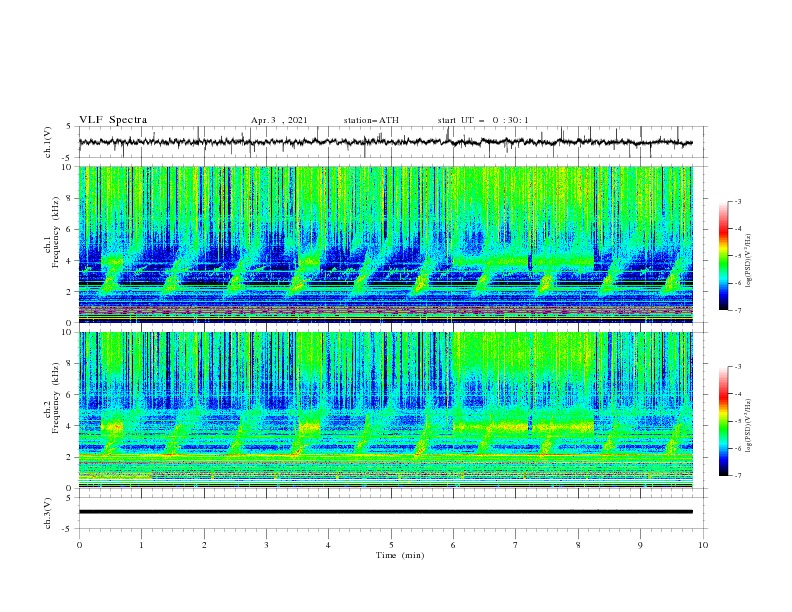This screenshot has width=792, height=612.
Task: Click the "-7" tick on lower colorbar
Action: [x=737, y=476]
